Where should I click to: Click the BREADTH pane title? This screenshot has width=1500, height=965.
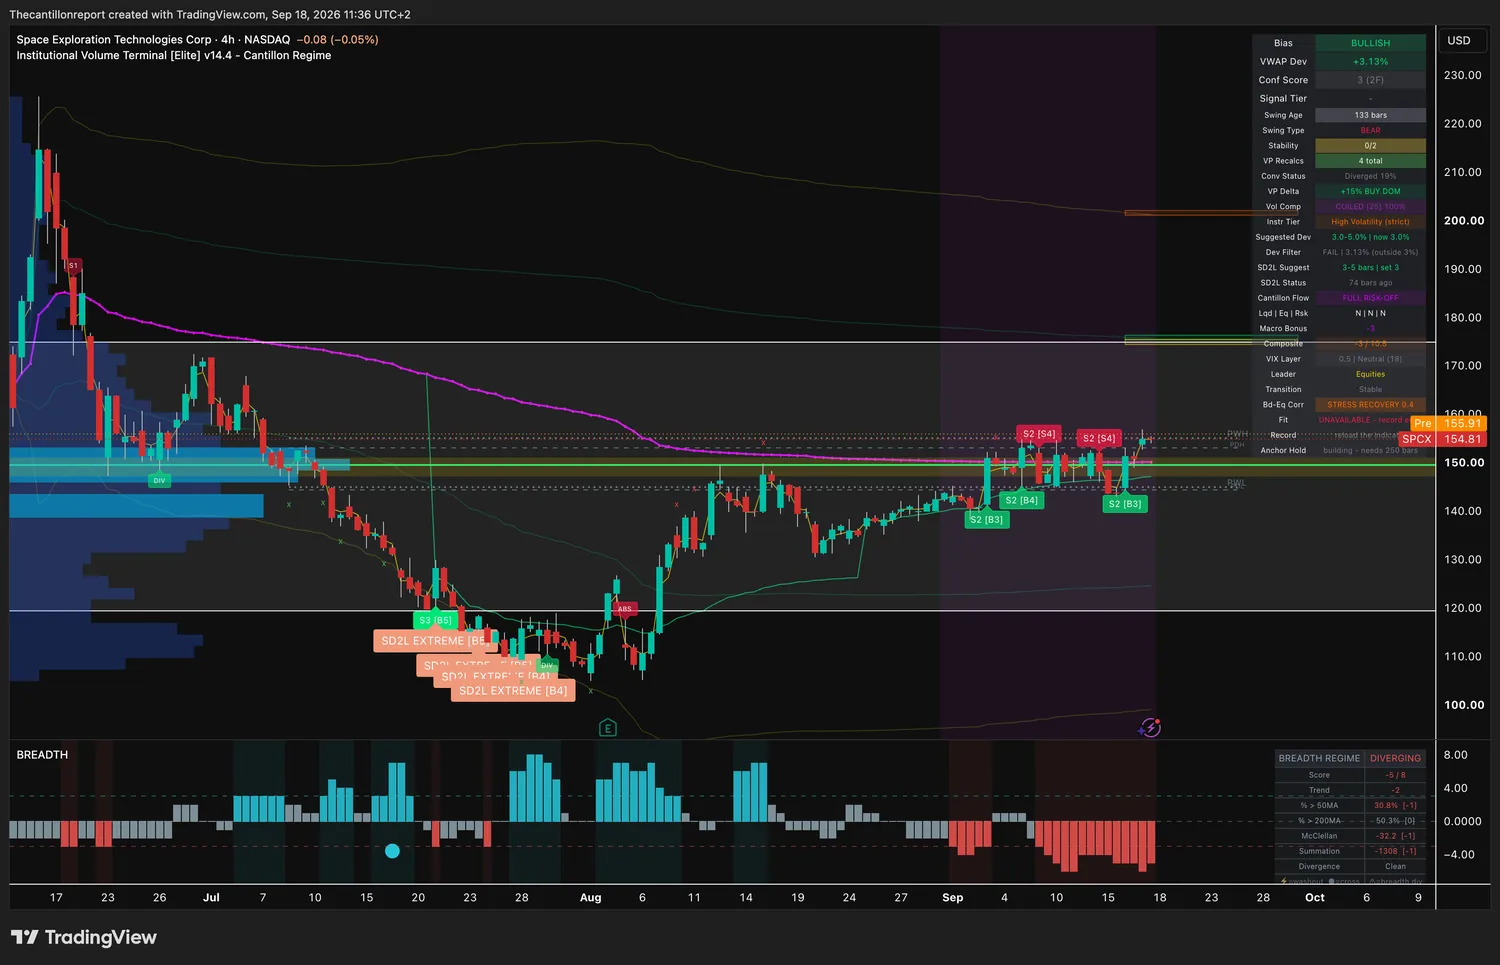(x=42, y=755)
